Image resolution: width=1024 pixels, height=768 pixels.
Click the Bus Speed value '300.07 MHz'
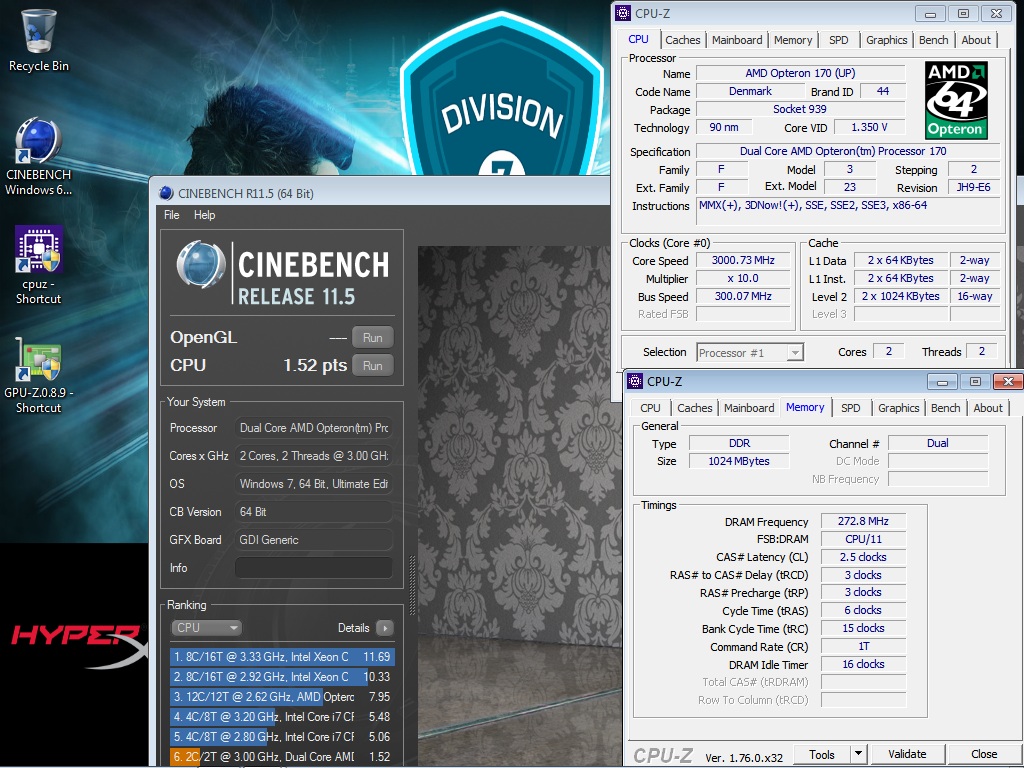[743, 296]
